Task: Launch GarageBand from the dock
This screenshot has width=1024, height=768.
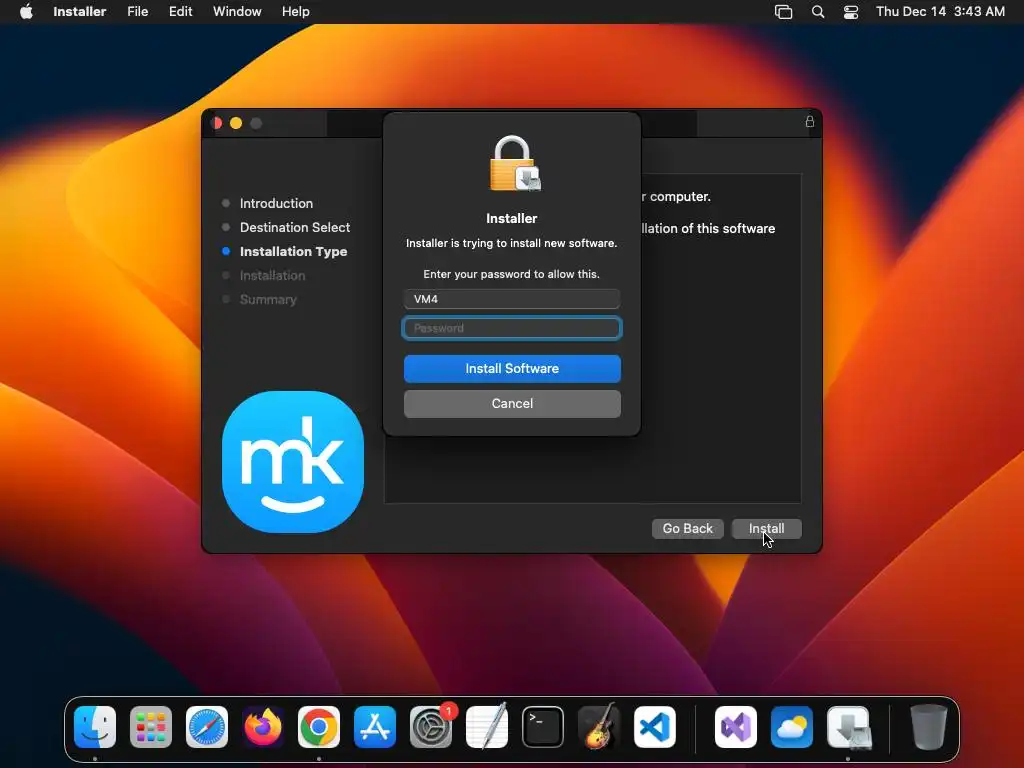Action: click(599, 727)
